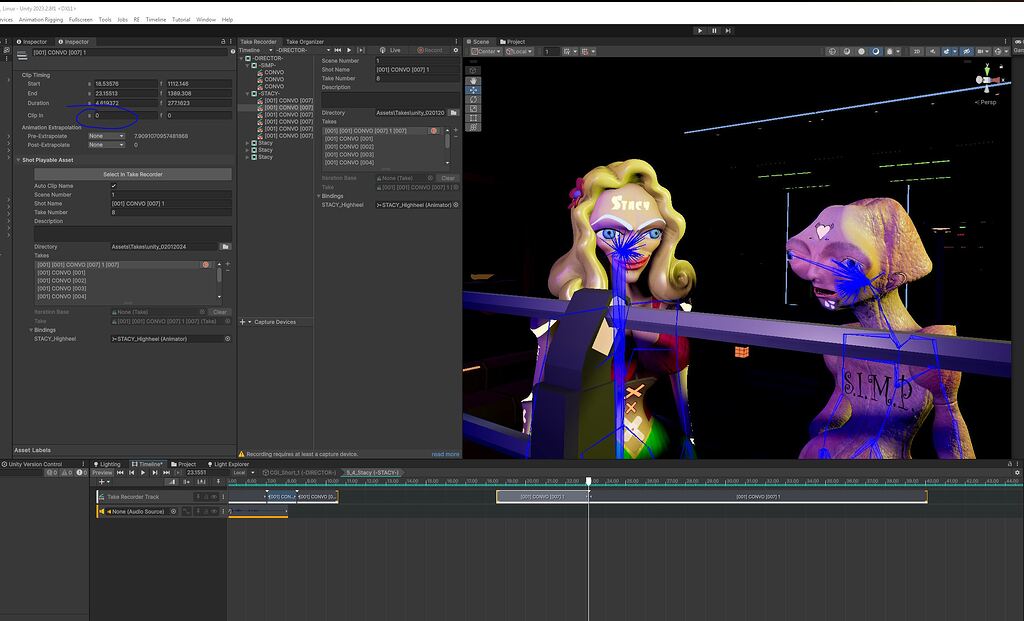Click the timeline time field showing 23.1551

(x=196, y=472)
